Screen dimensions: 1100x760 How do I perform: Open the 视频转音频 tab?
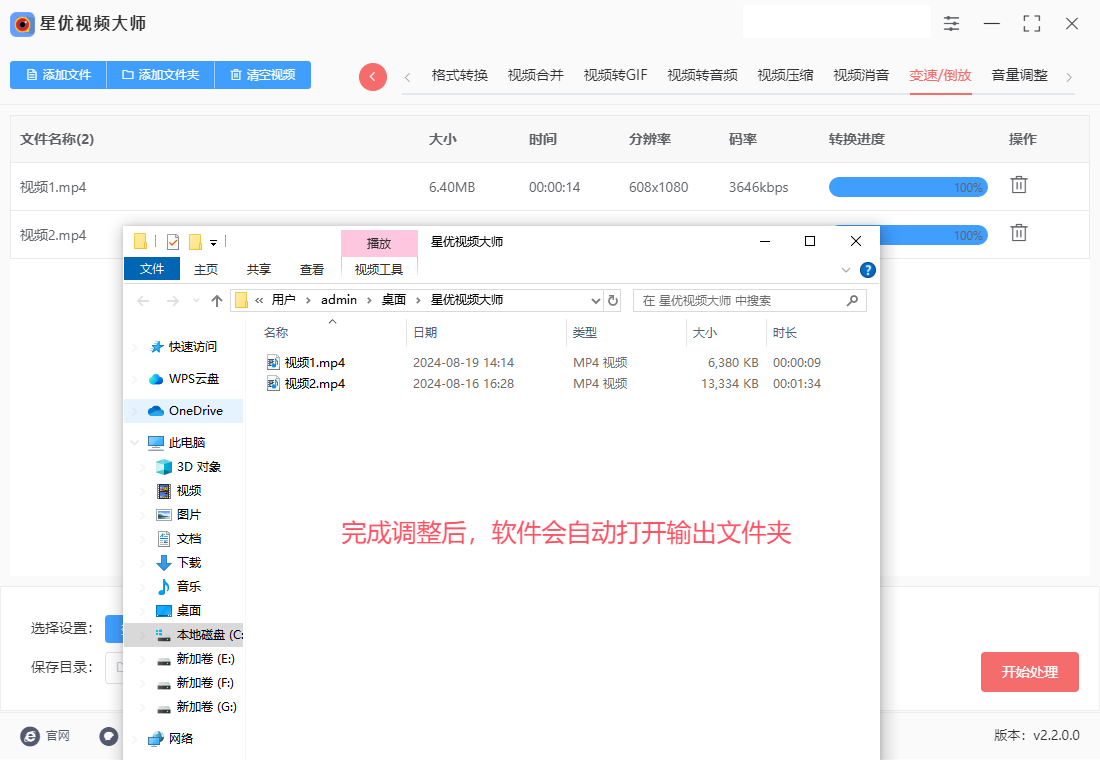click(702, 75)
